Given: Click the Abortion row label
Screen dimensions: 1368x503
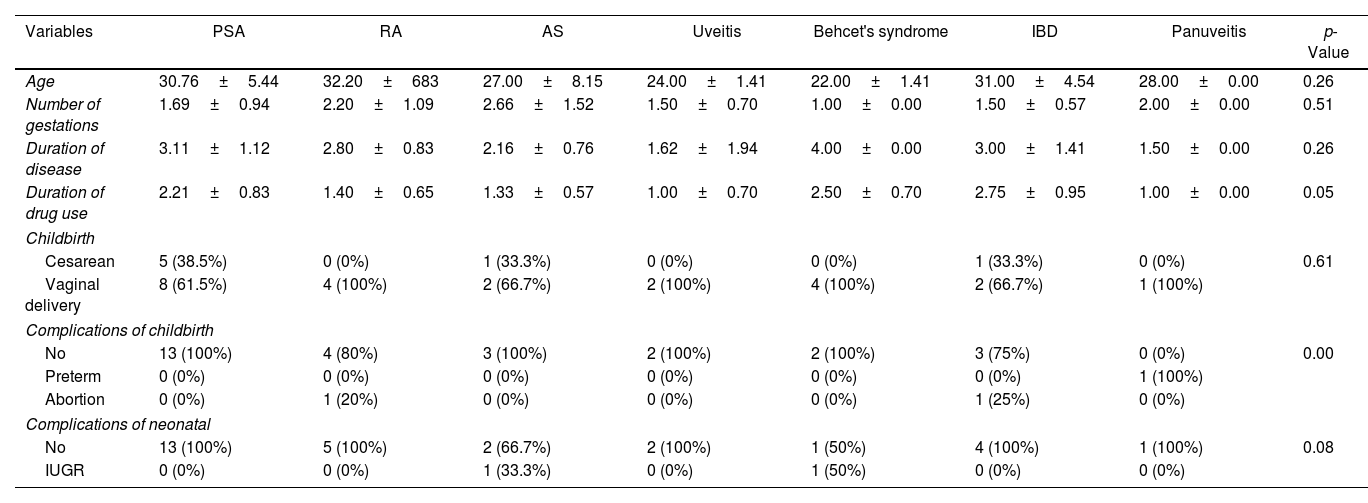Looking at the screenshot, I should coord(74,400).
